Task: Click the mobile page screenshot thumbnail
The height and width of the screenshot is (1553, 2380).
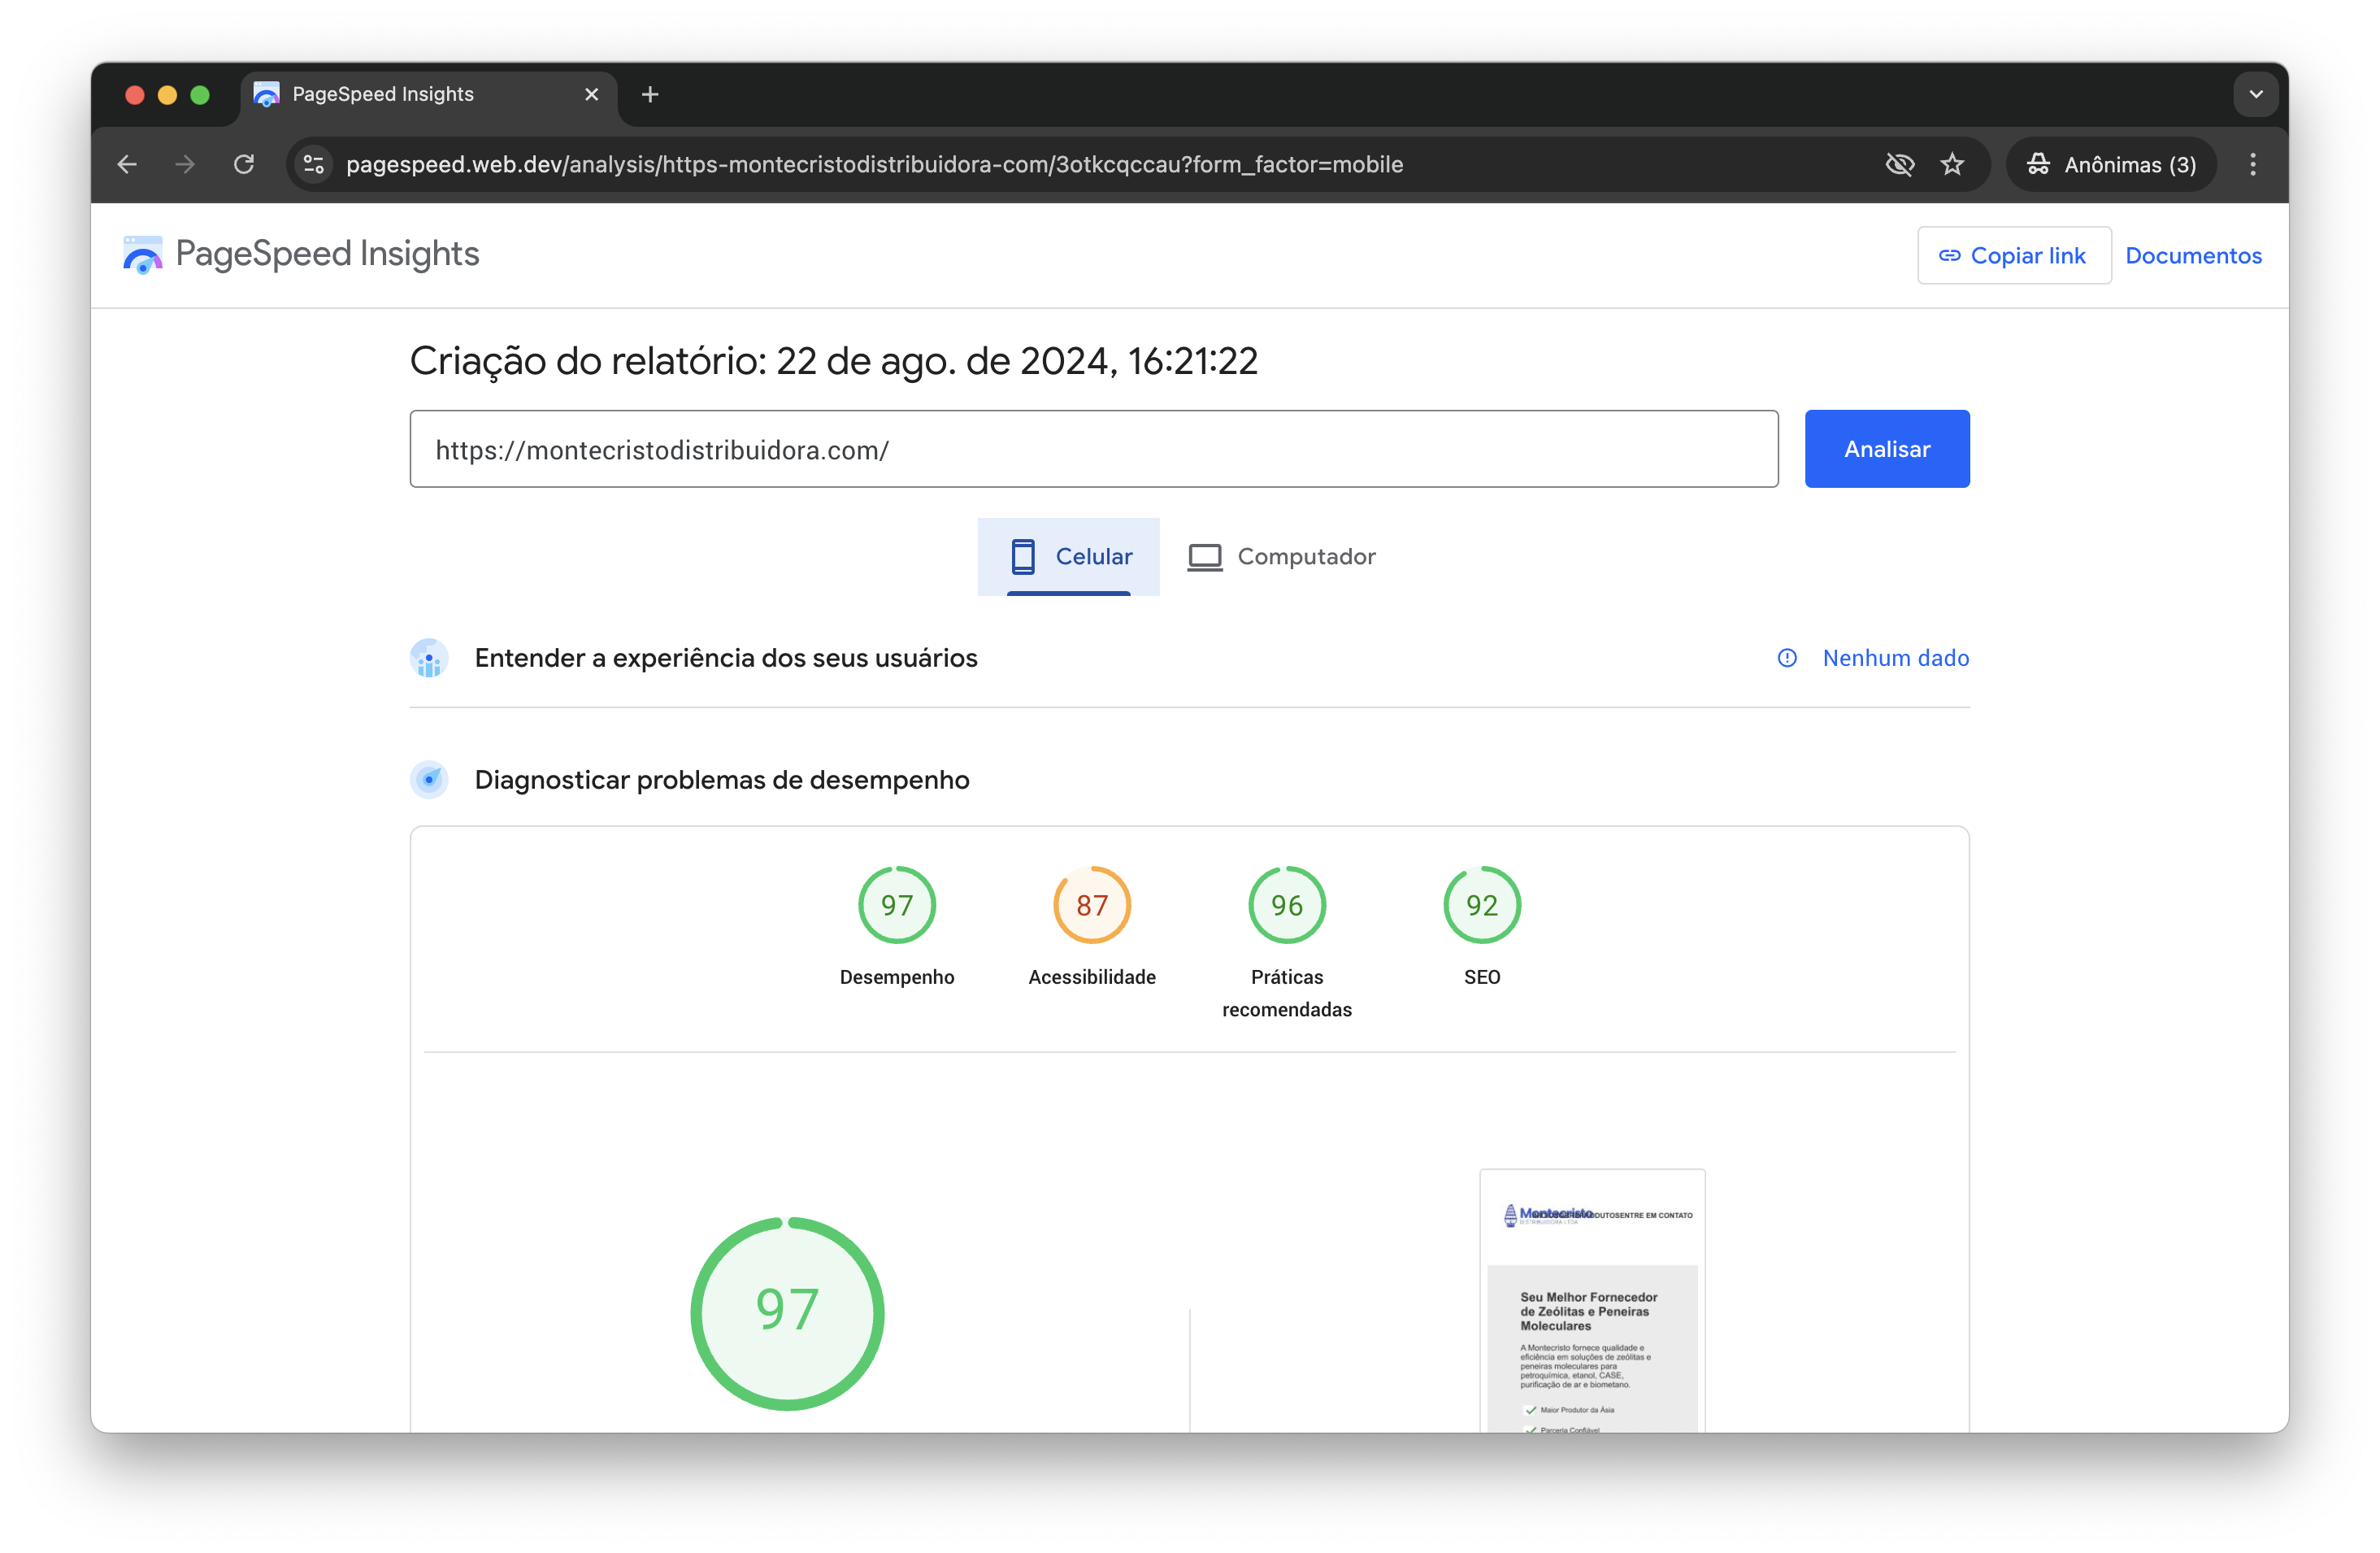Action: [1591, 1300]
